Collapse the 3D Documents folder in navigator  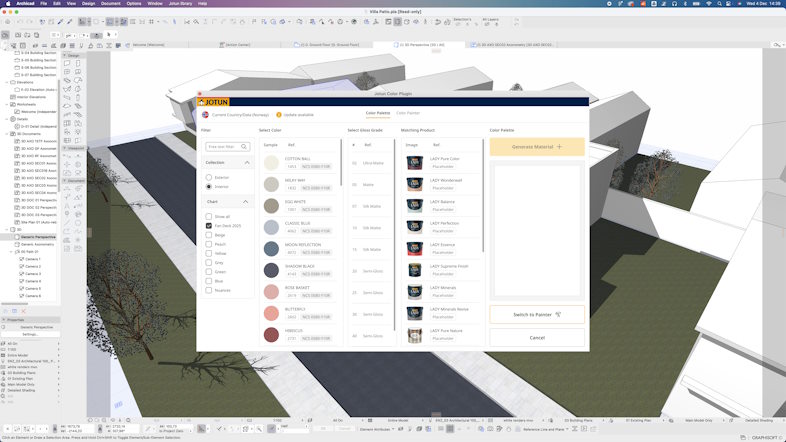pyautogui.click(x=7, y=134)
